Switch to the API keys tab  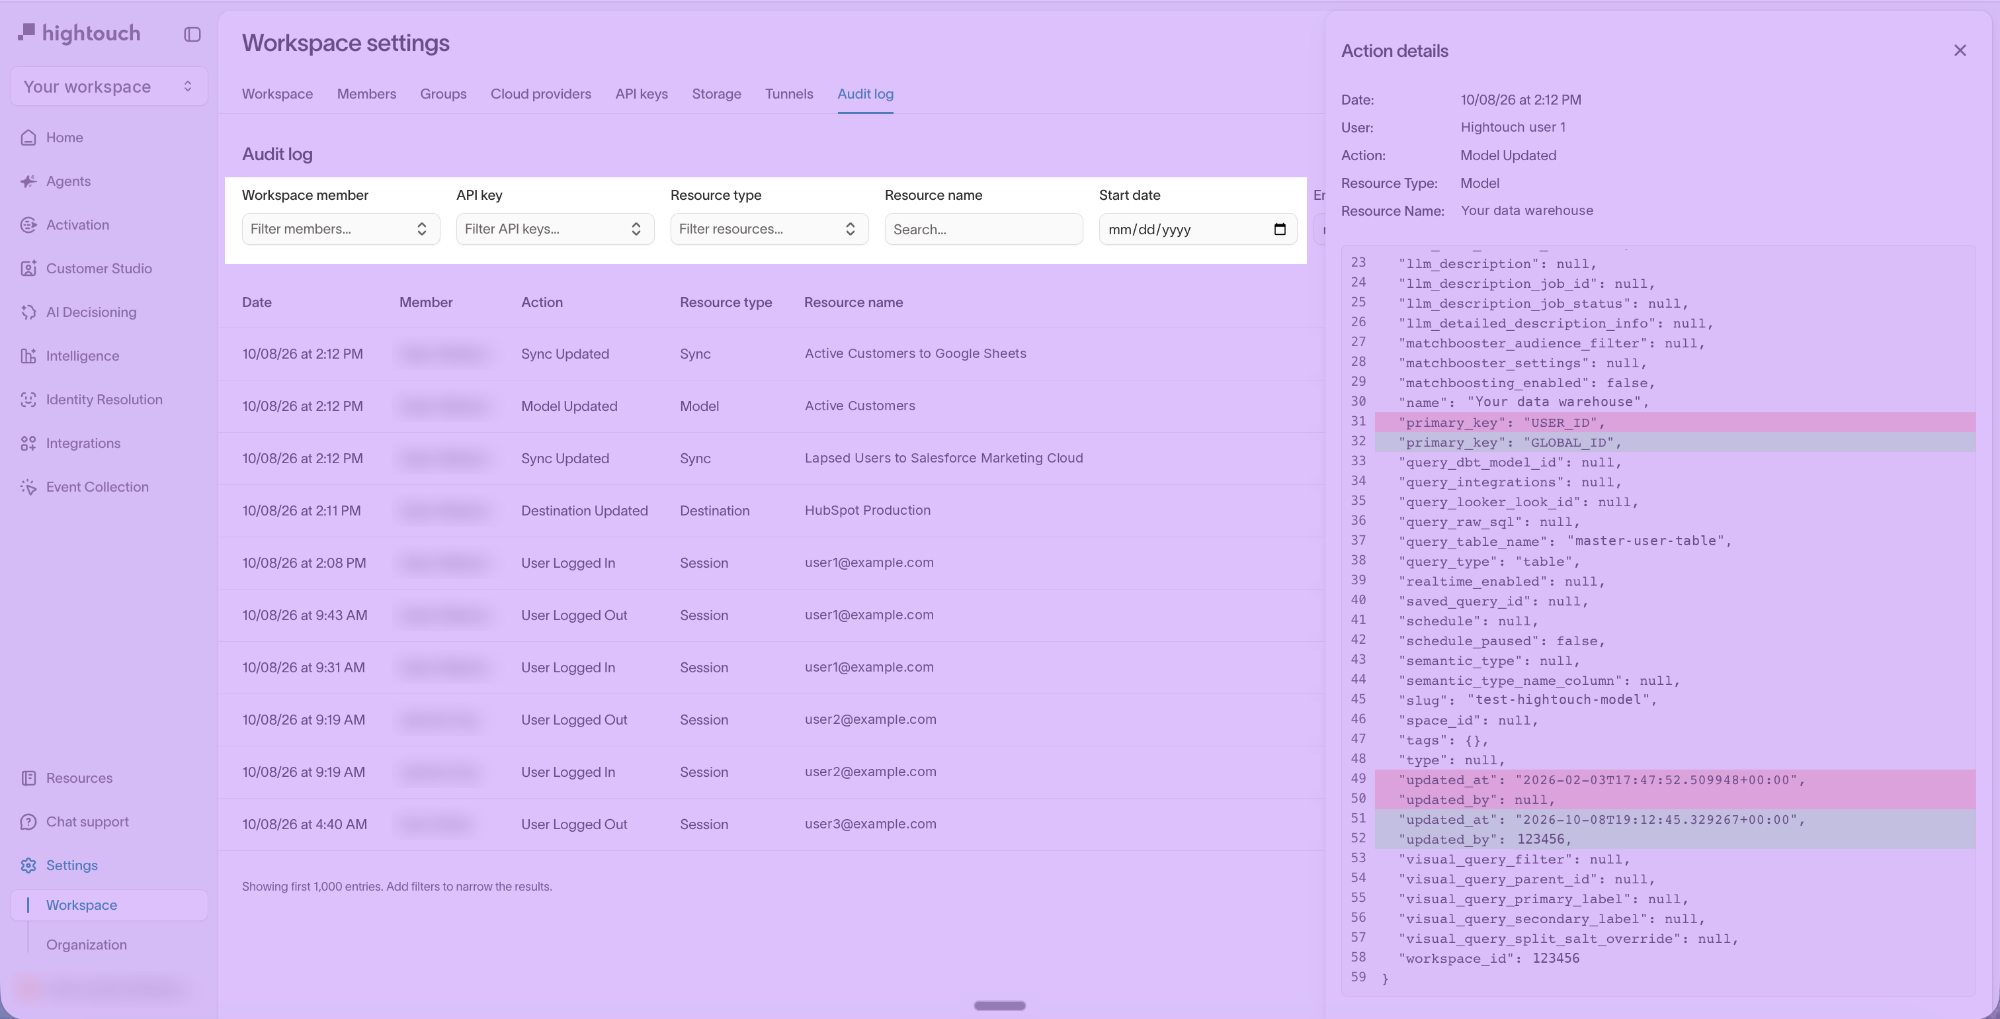tap(641, 94)
